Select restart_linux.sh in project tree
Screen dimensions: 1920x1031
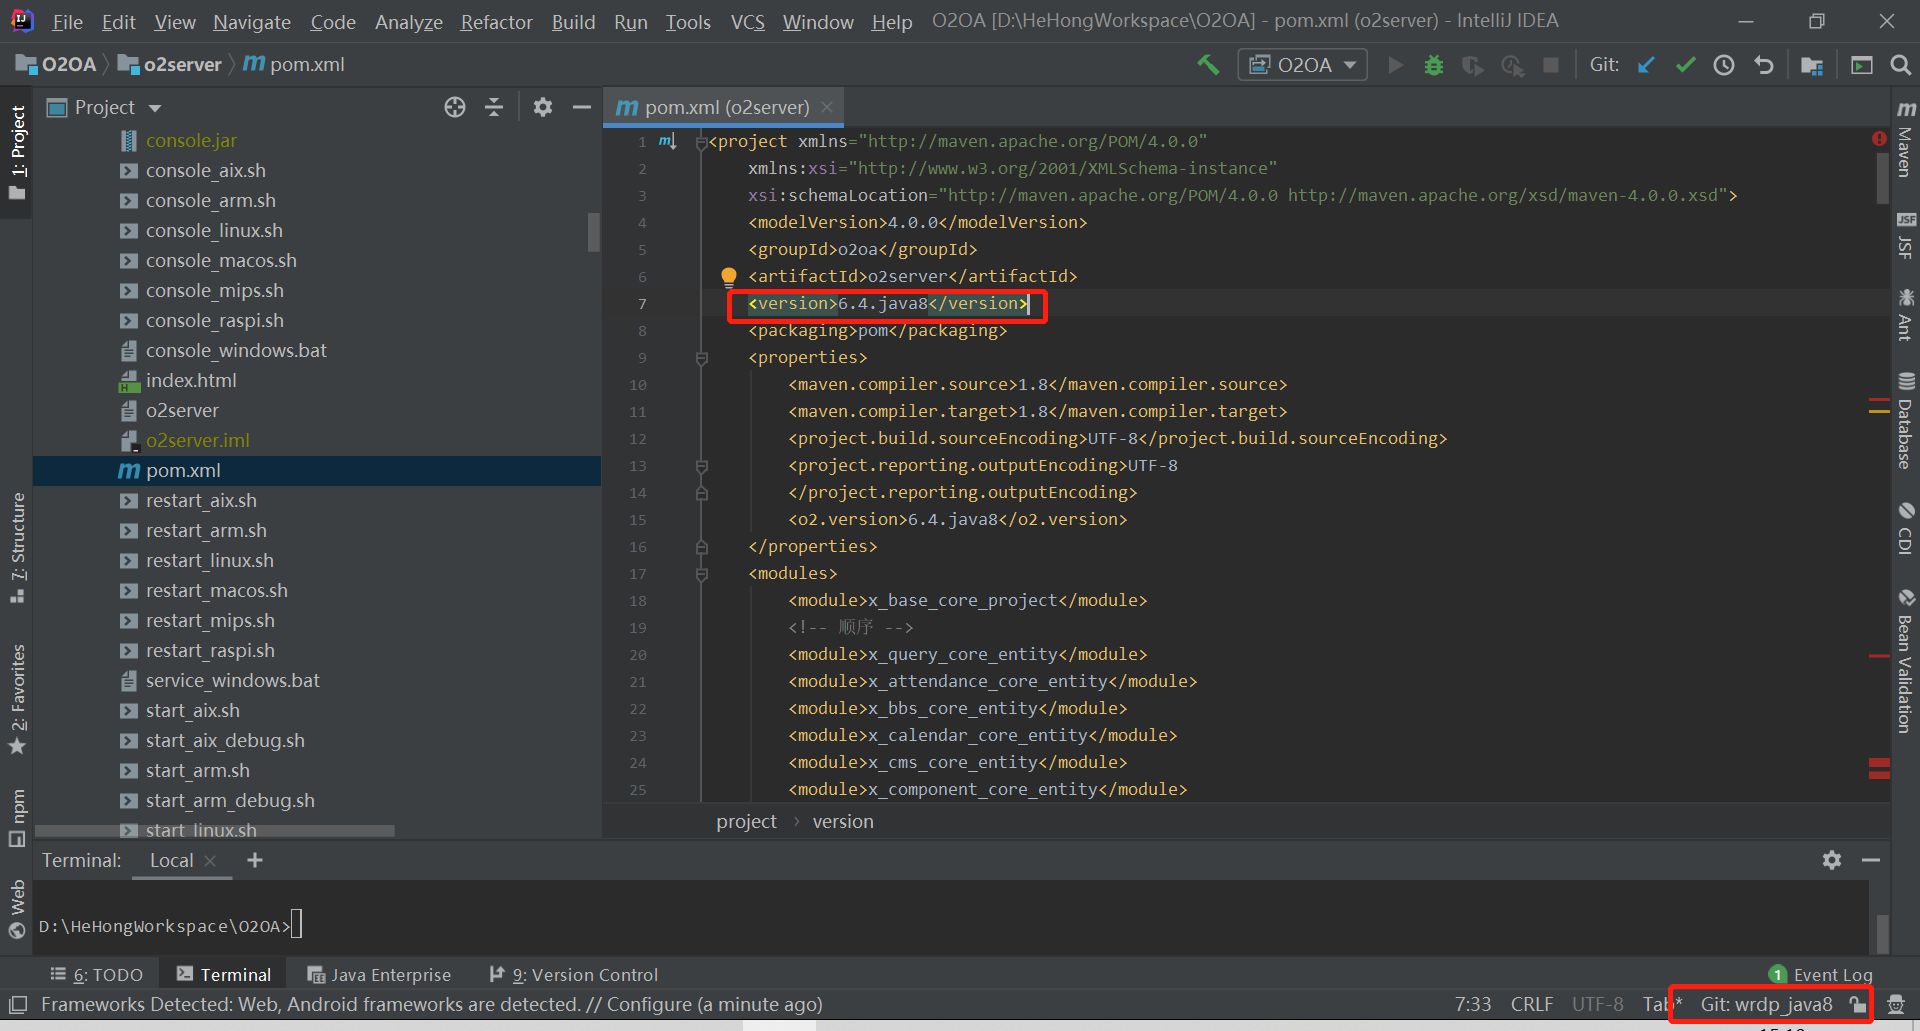(209, 561)
